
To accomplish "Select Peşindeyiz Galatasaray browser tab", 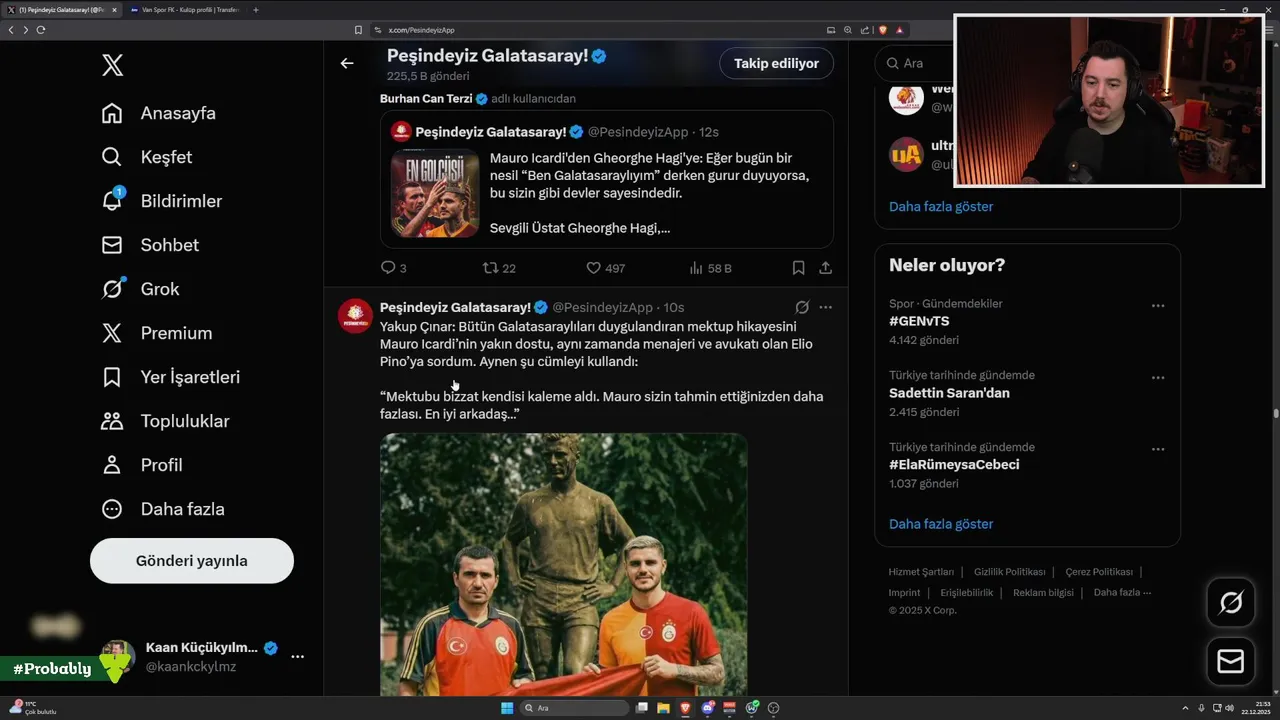I will pyautogui.click(x=62, y=10).
